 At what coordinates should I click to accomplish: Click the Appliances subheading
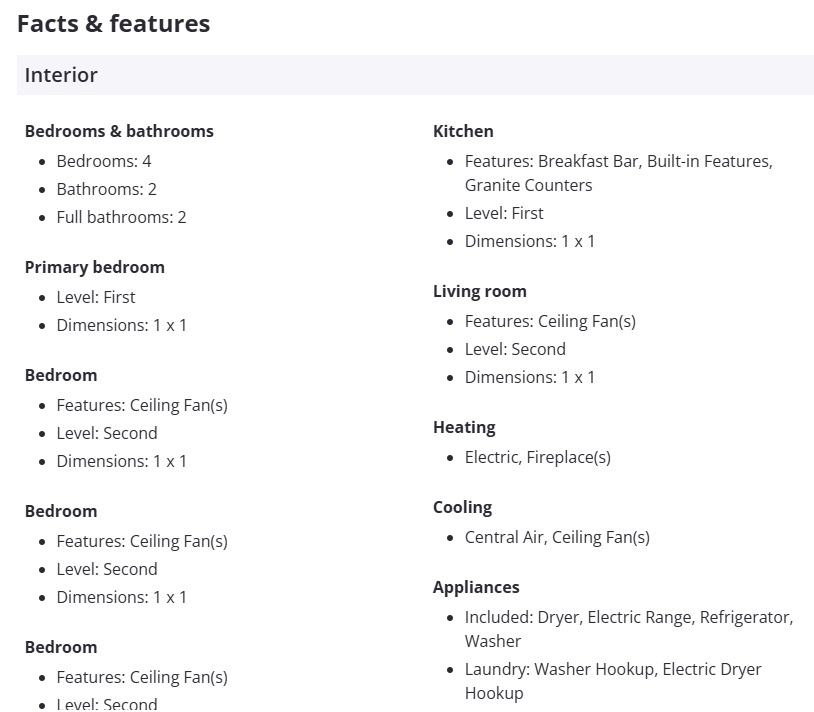click(x=476, y=587)
